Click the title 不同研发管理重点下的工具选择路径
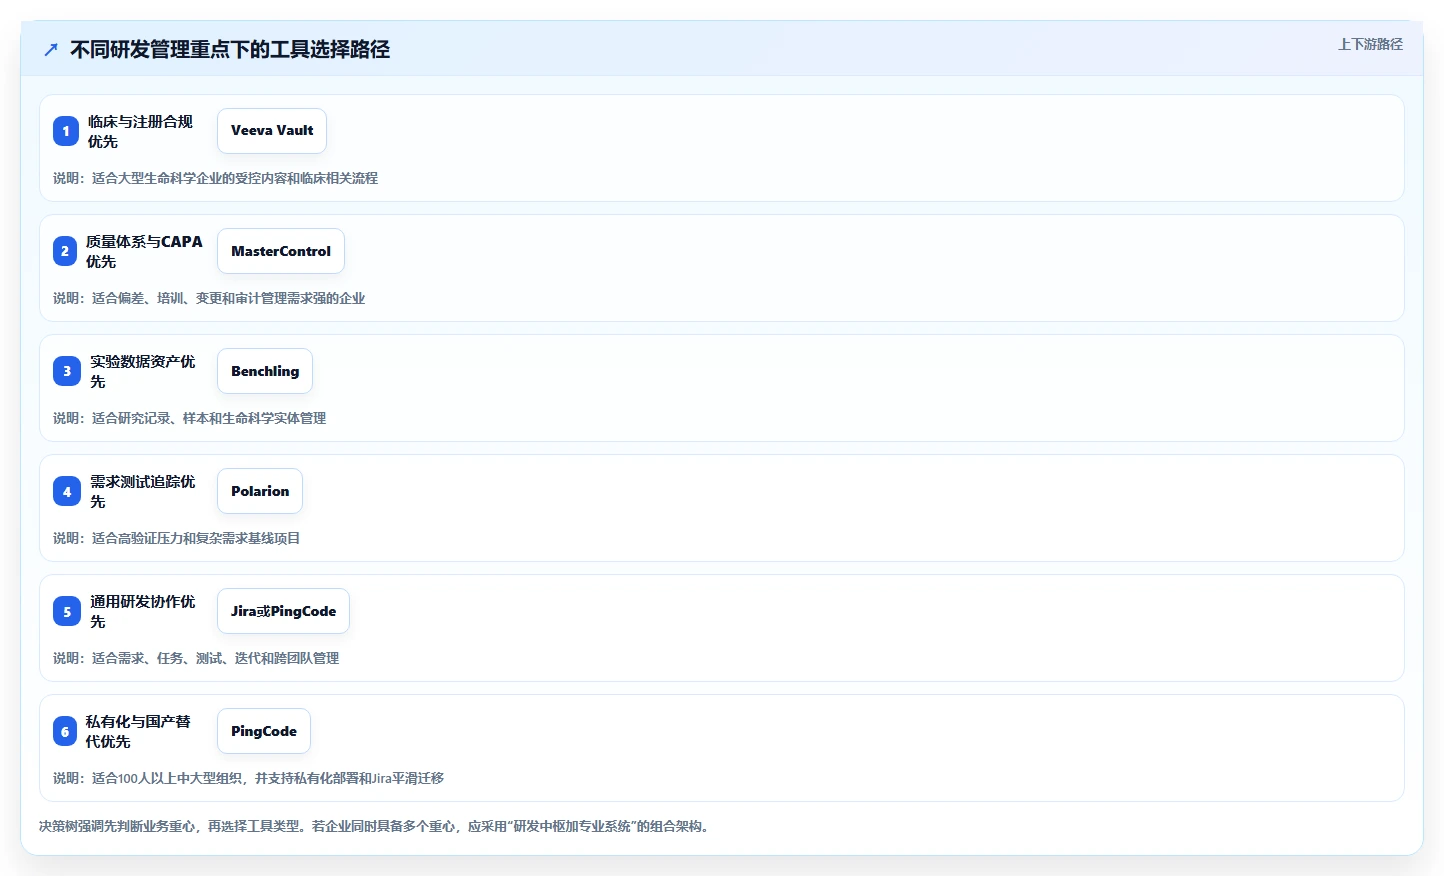 [230, 49]
